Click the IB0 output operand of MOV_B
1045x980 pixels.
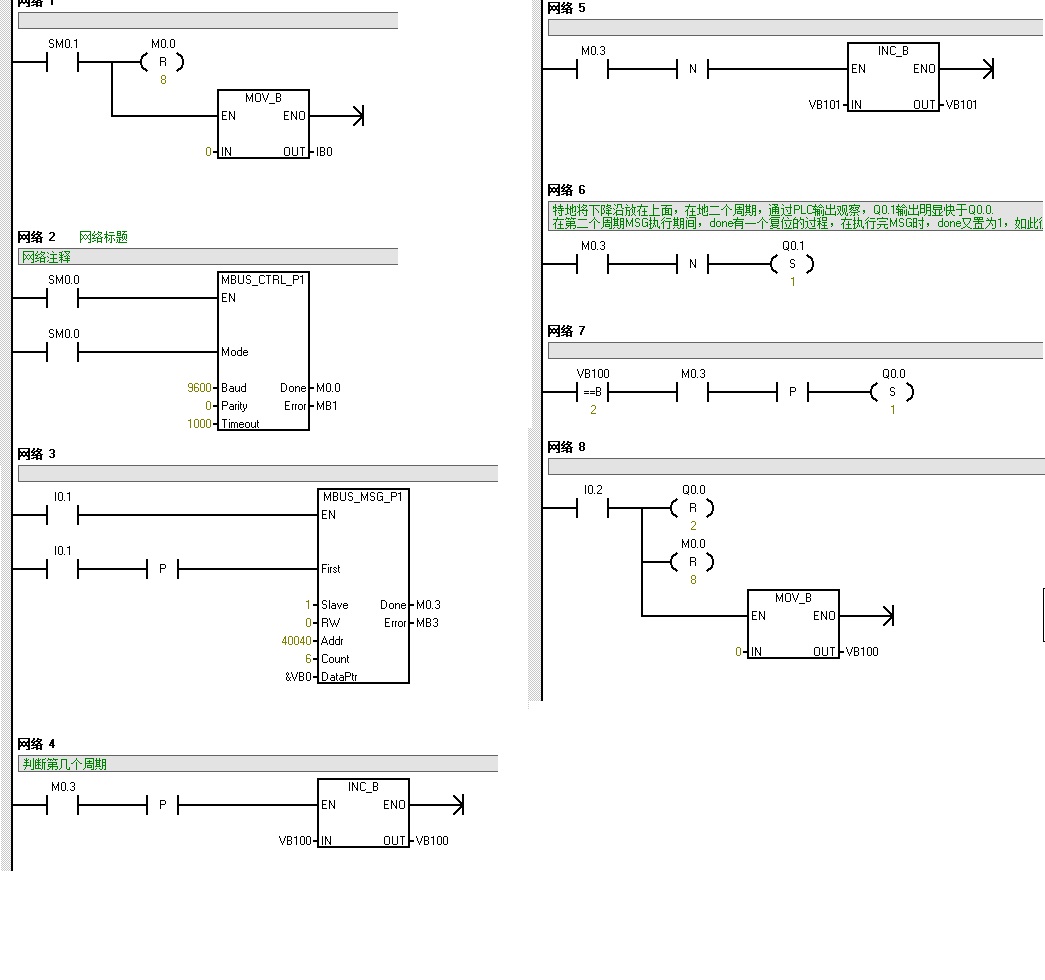(x=325, y=152)
